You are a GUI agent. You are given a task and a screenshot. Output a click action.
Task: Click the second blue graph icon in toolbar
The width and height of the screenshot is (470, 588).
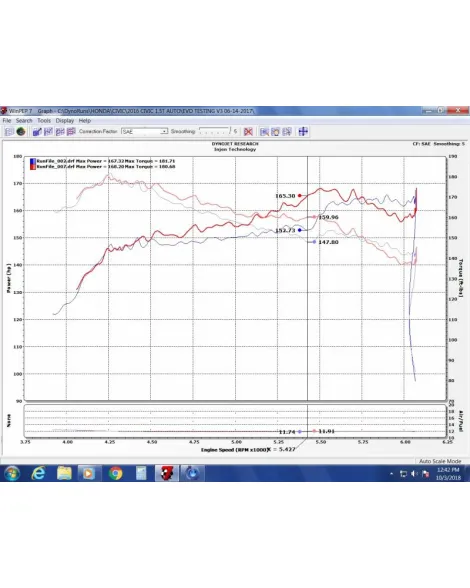[x=48, y=132]
